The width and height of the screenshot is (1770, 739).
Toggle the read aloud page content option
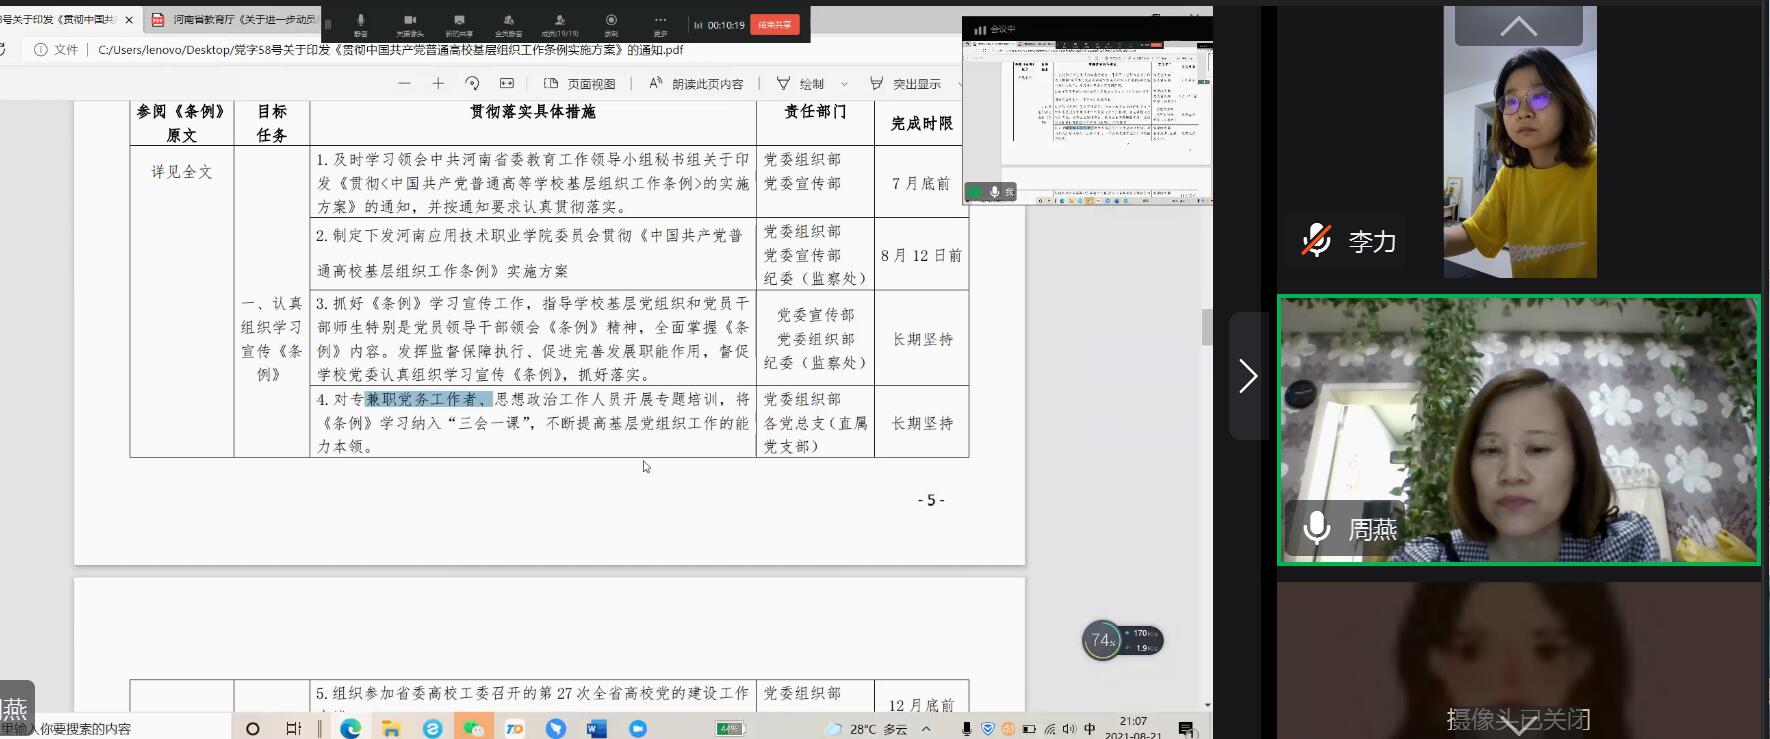tap(696, 84)
